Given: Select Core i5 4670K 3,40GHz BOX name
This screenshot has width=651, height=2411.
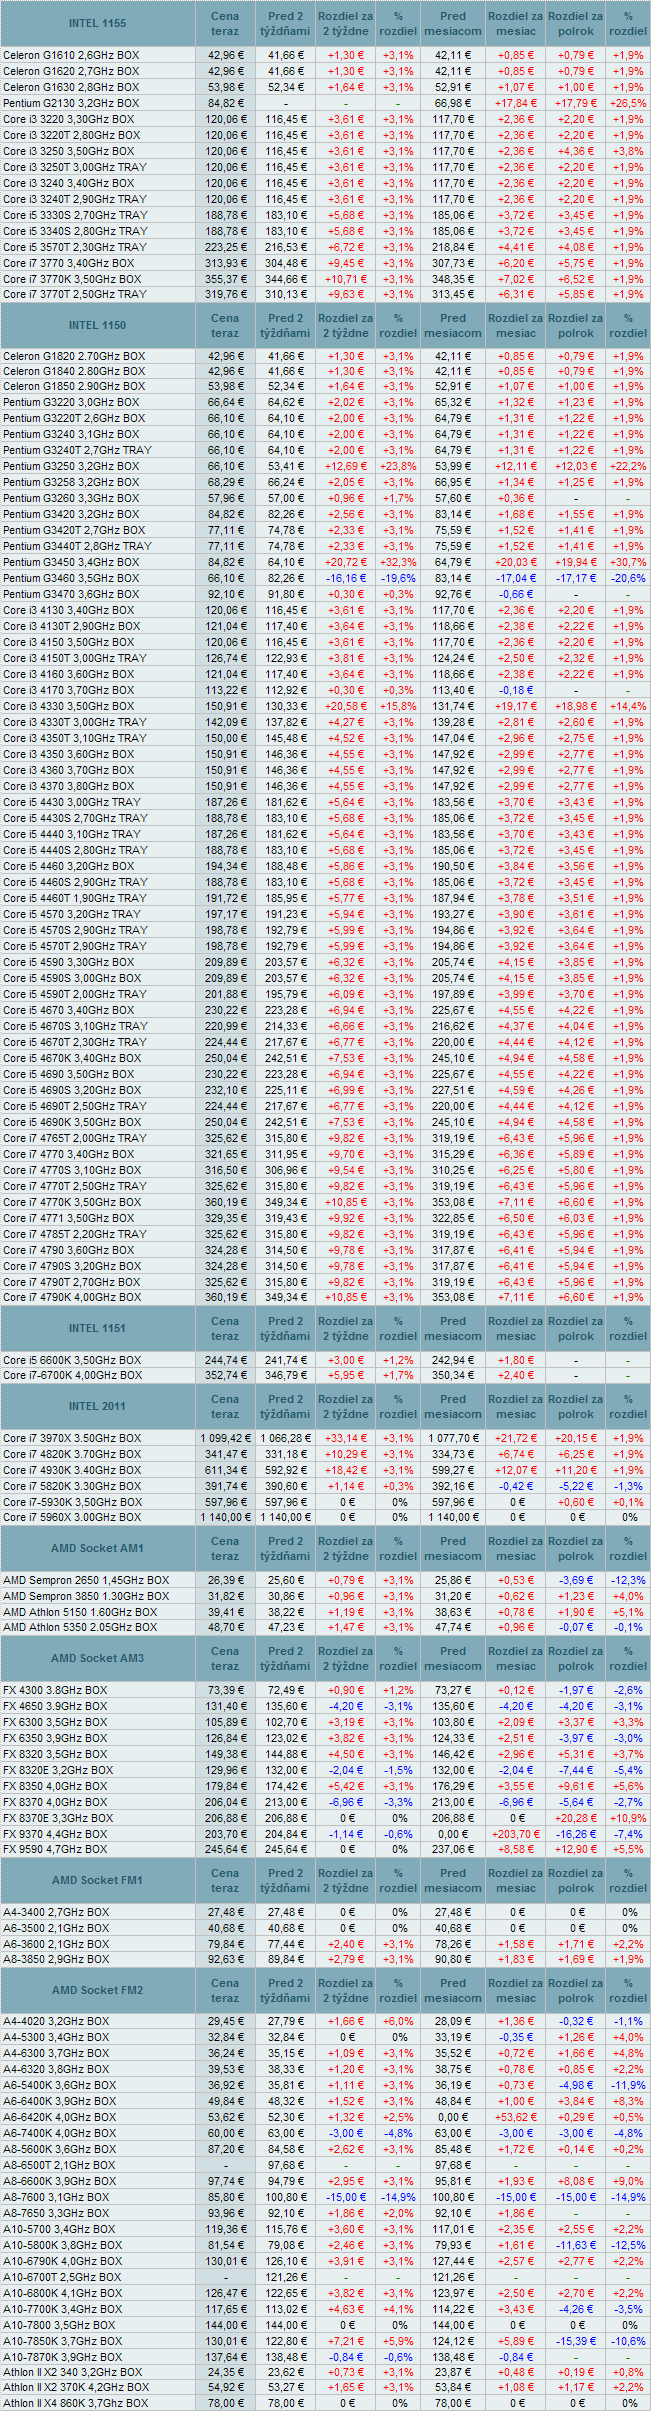Looking at the screenshot, I should (x=71, y=1058).
